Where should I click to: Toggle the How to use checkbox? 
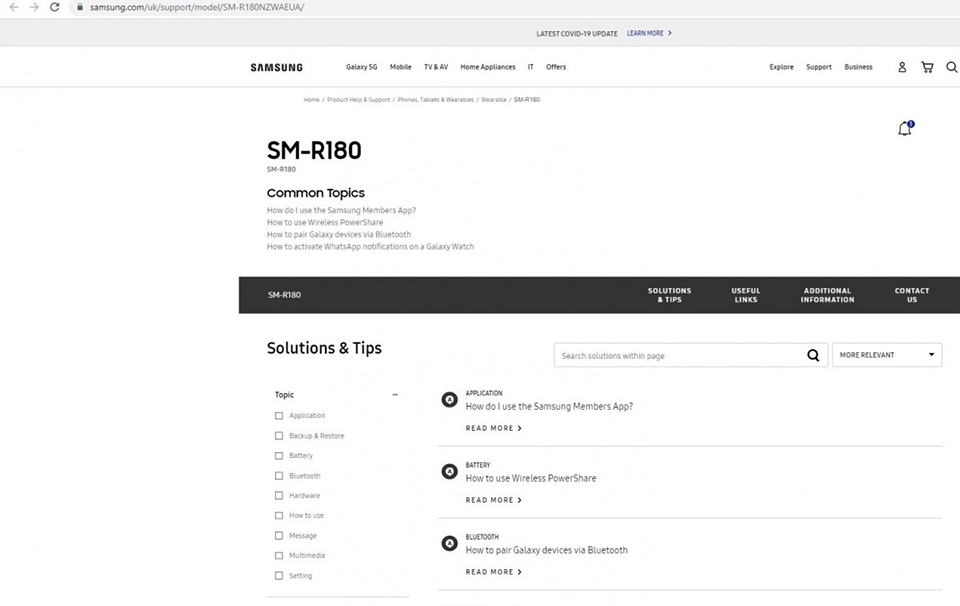coord(279,515)
